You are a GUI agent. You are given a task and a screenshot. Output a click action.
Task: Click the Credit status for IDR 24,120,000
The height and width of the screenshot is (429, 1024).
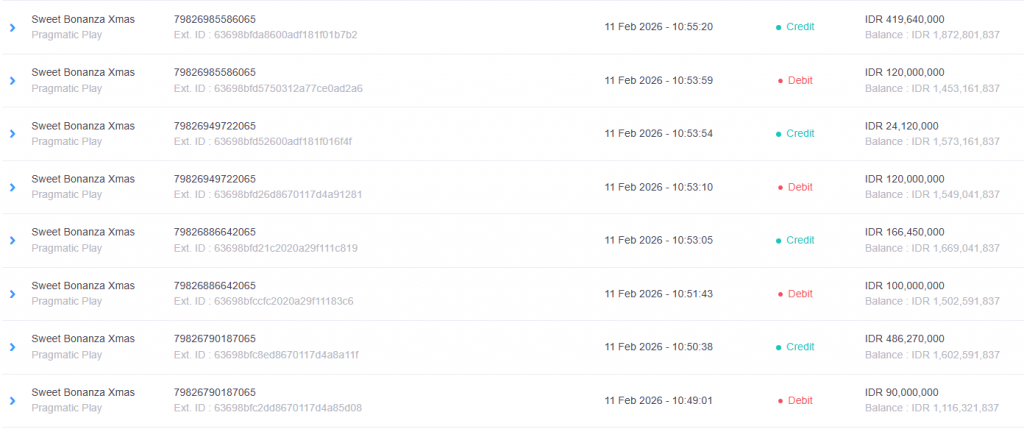click(x=799, y=134)
